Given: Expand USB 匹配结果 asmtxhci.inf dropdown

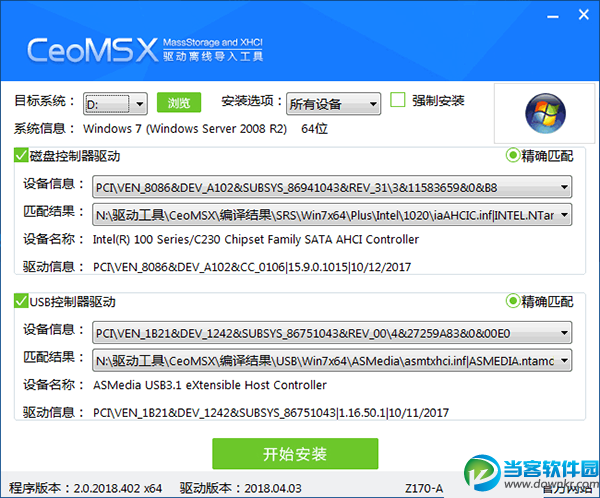Looking at the screenshot, I should tap(332, 360).
